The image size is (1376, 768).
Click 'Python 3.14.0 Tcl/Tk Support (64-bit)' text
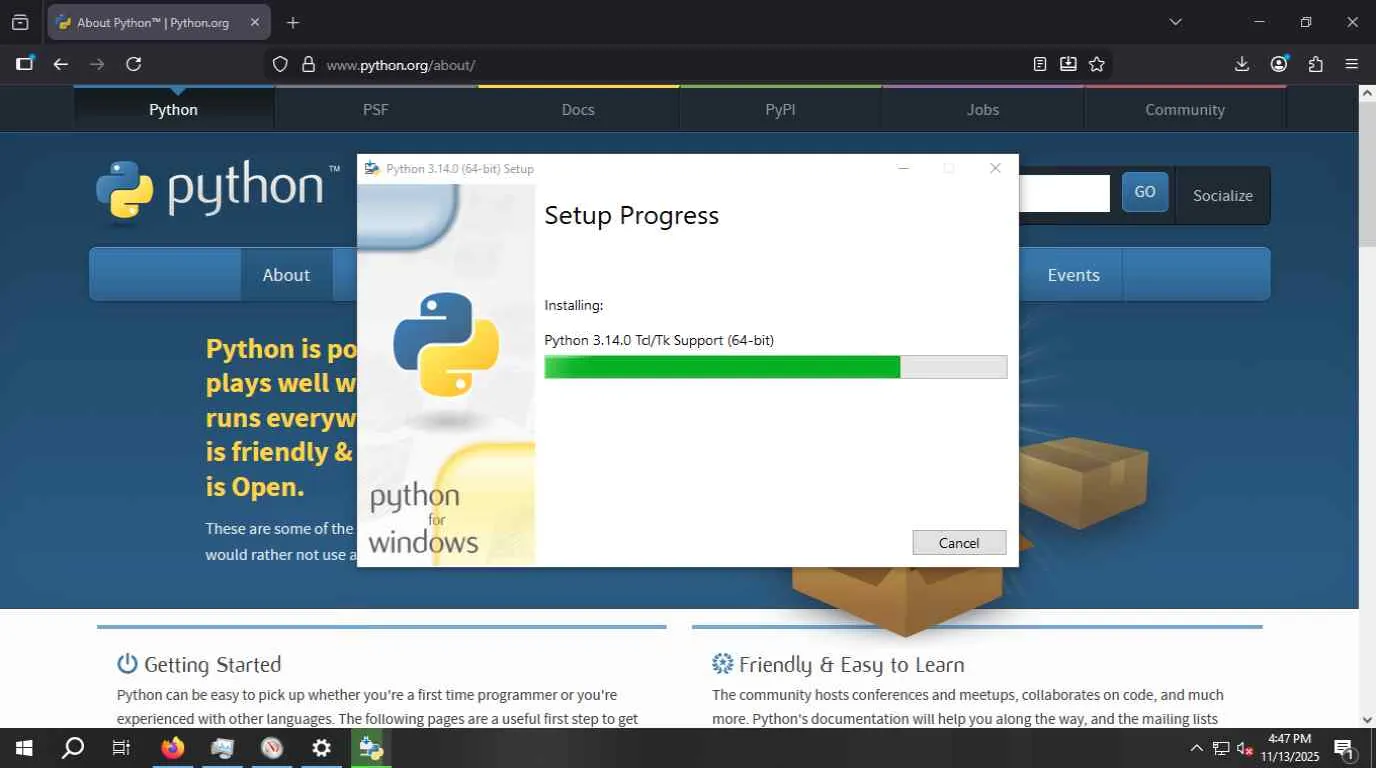coord(659,340)
